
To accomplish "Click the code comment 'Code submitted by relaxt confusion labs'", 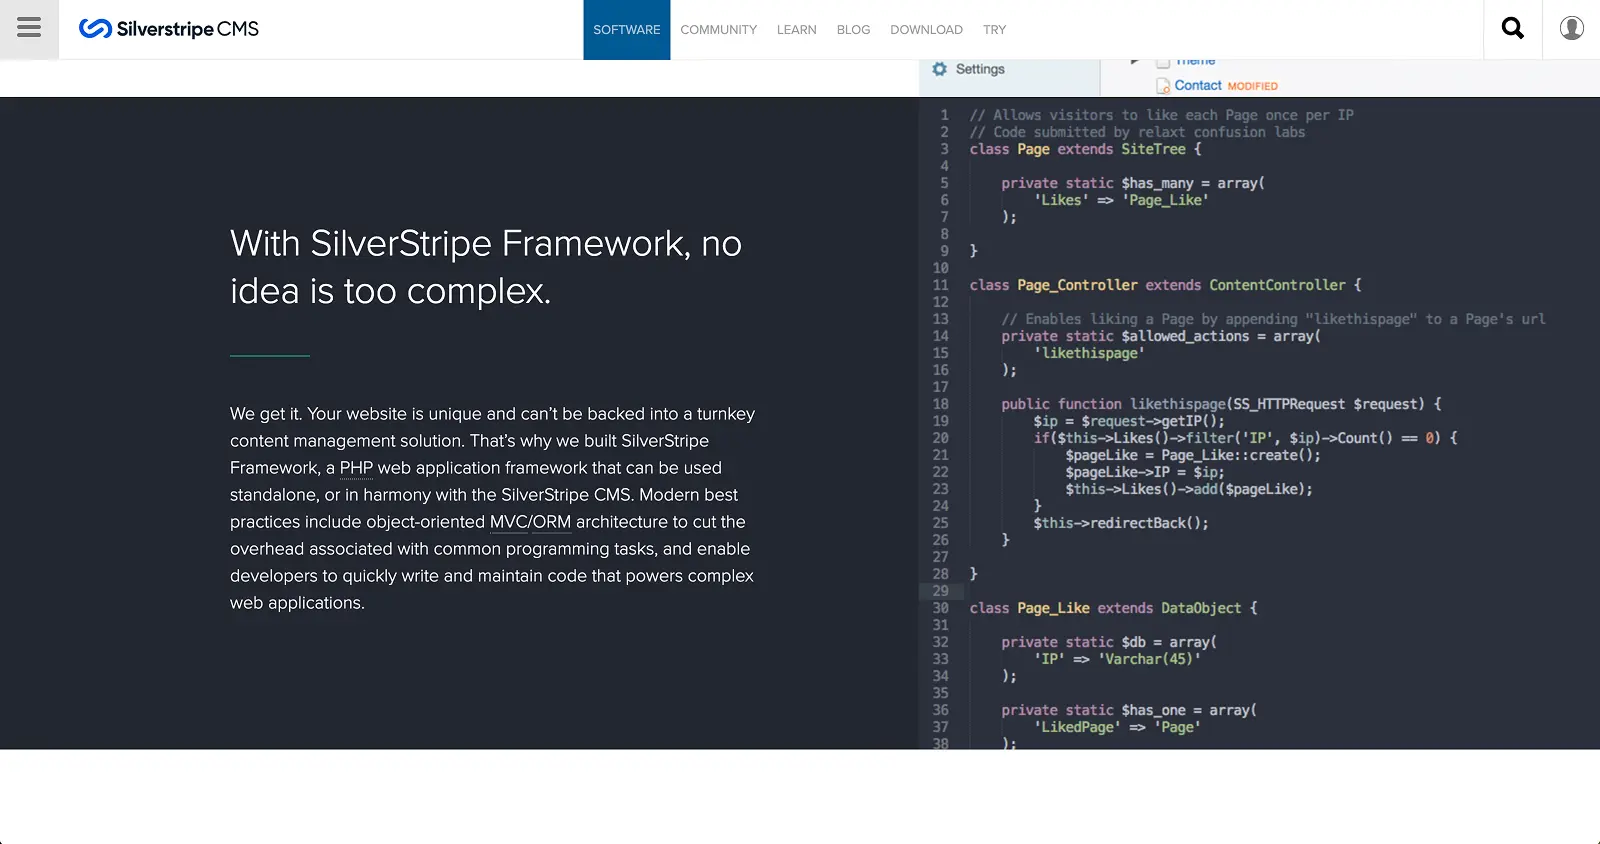I will [x=1137, y=132].
